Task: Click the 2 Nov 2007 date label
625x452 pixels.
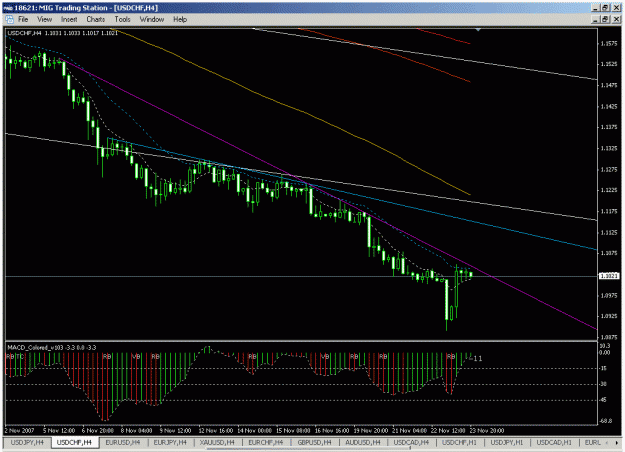Action: pos(20,430)
